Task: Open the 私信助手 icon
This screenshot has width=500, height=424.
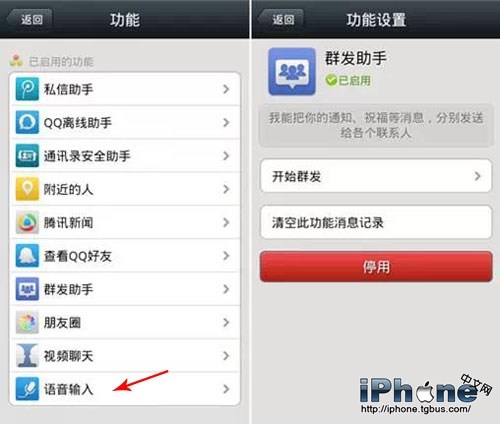Action: click(27, 89)
